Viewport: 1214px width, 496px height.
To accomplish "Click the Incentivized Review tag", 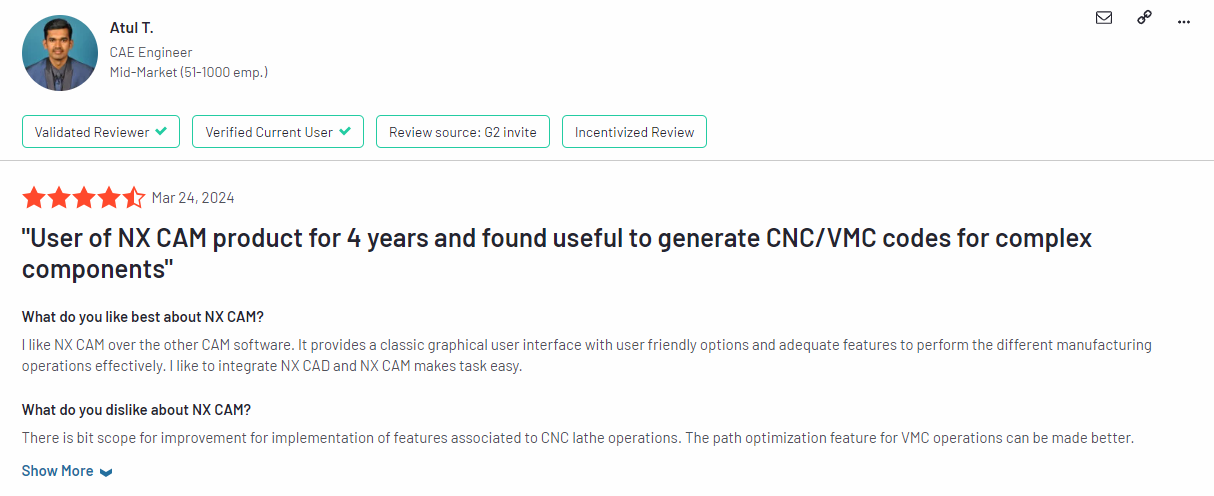I will (x=634, y=132).
